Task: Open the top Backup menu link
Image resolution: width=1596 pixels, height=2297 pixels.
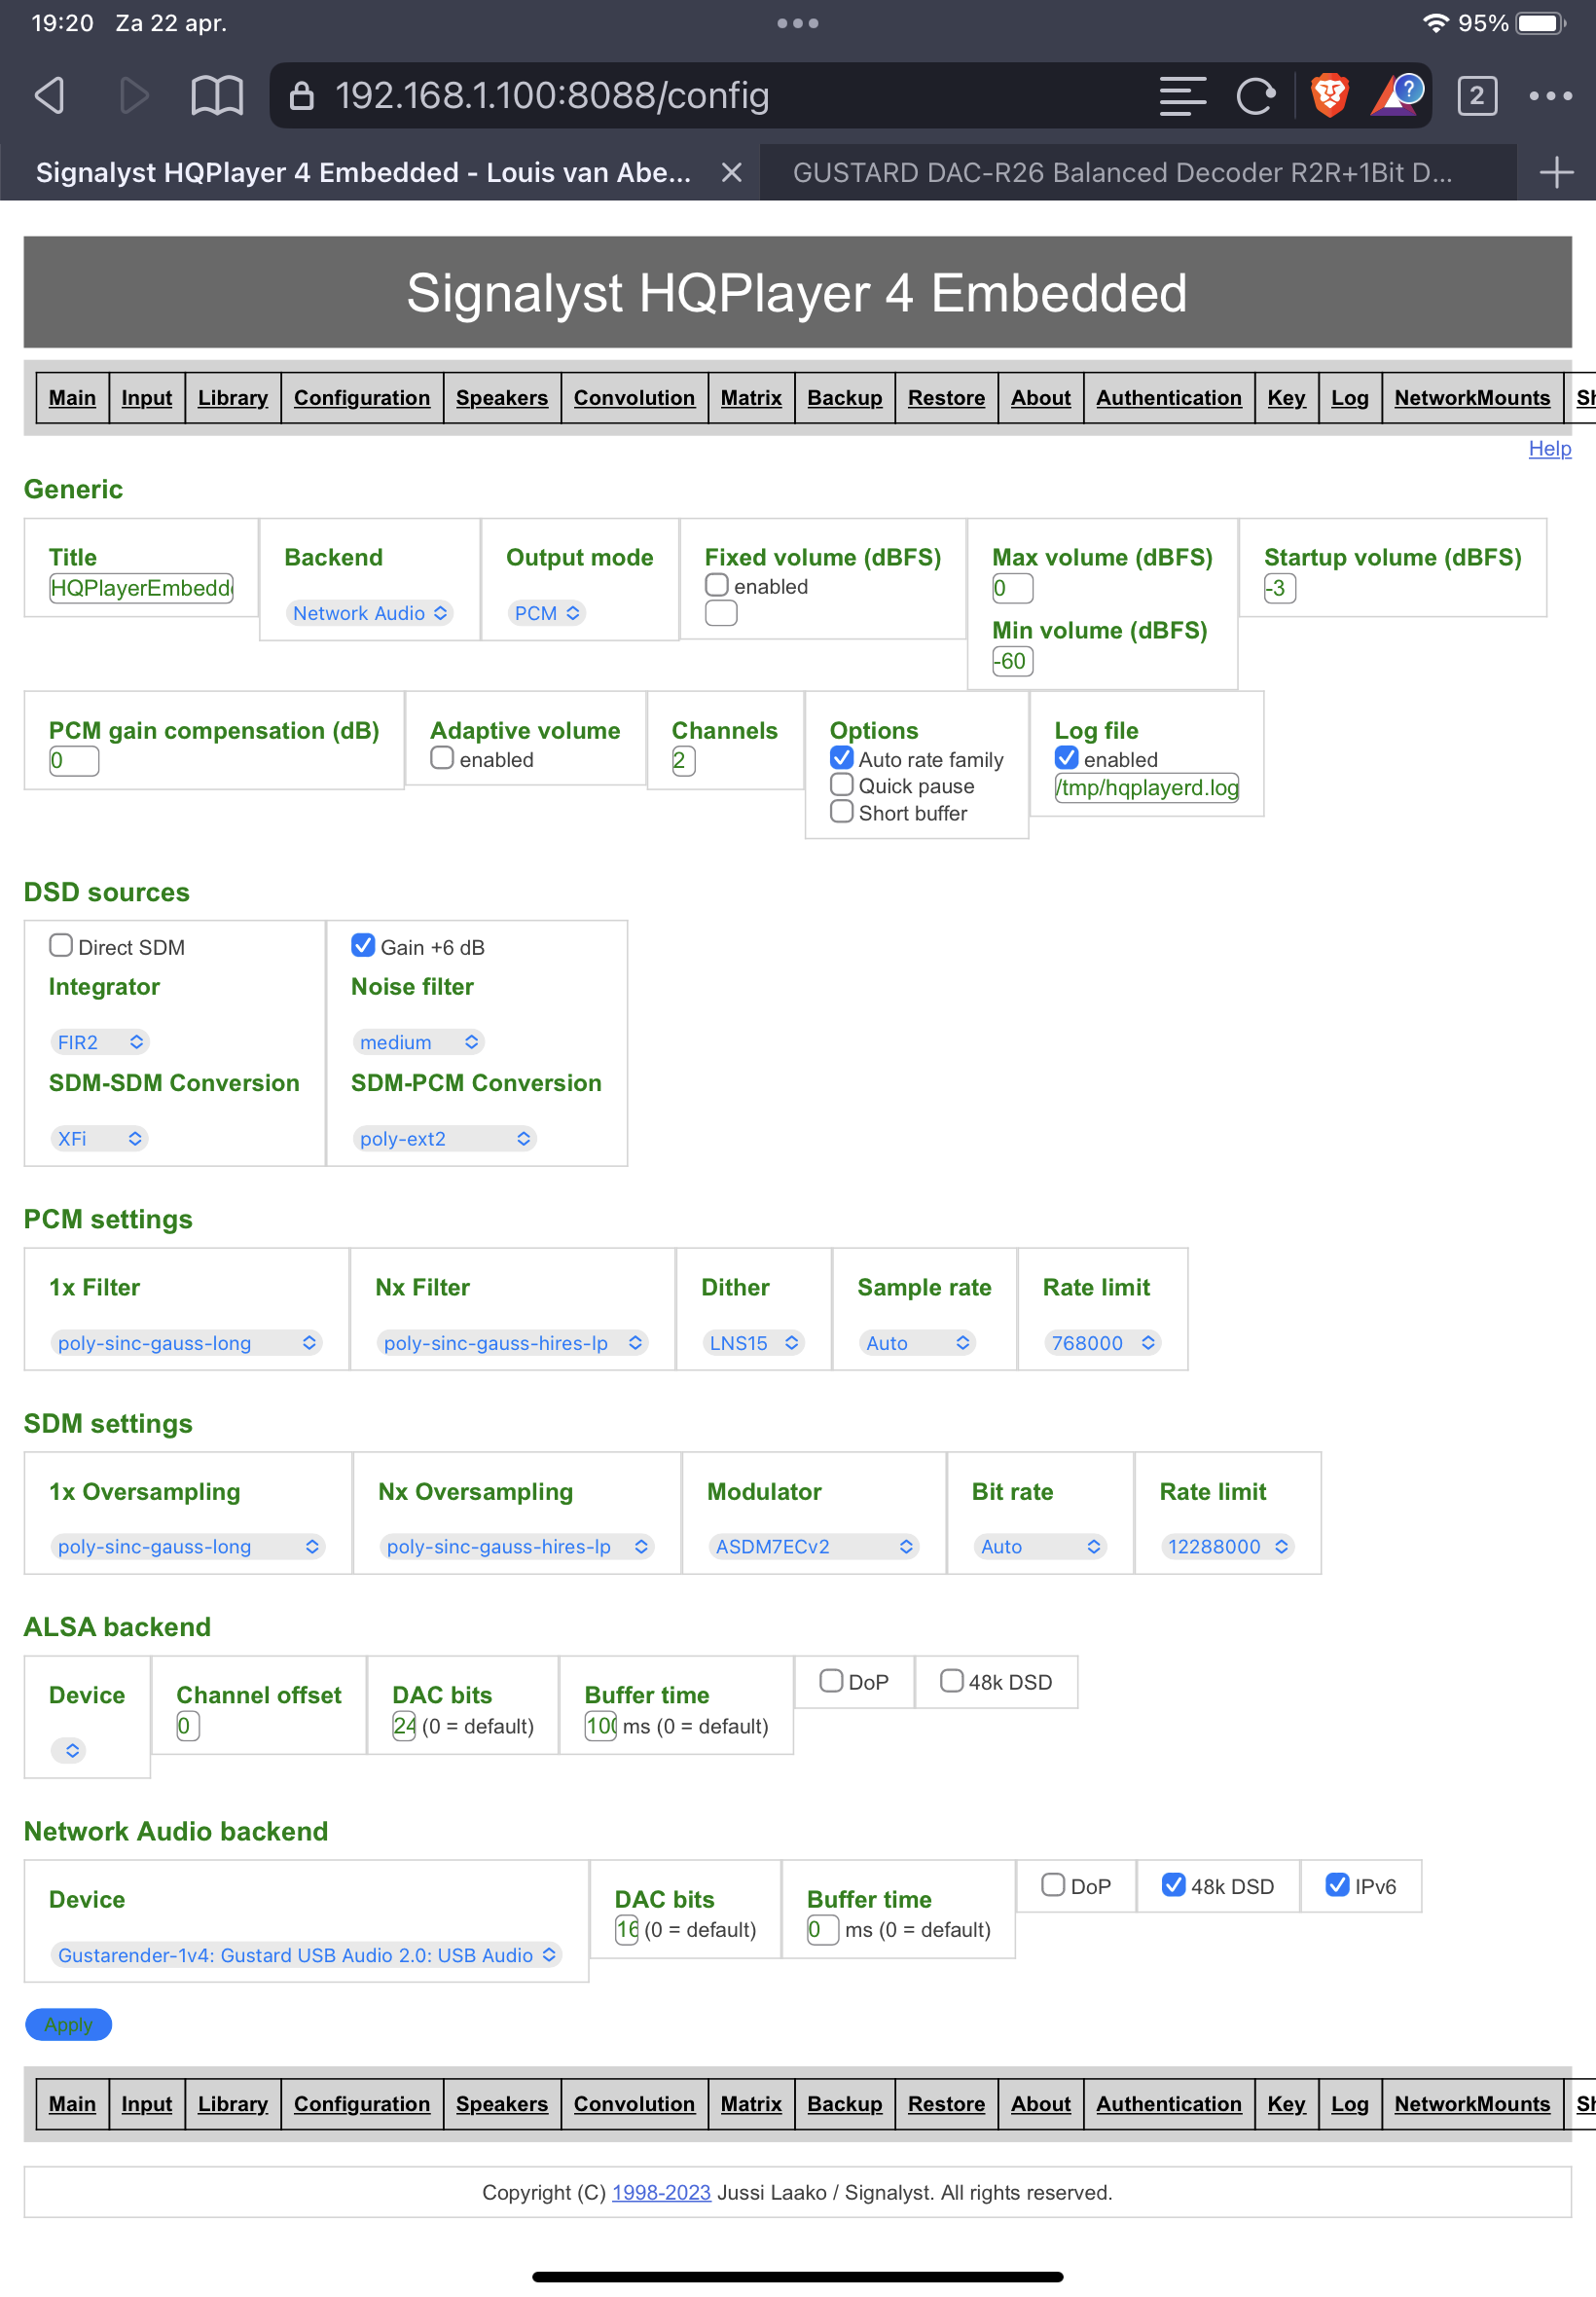Action: point(845,398)
